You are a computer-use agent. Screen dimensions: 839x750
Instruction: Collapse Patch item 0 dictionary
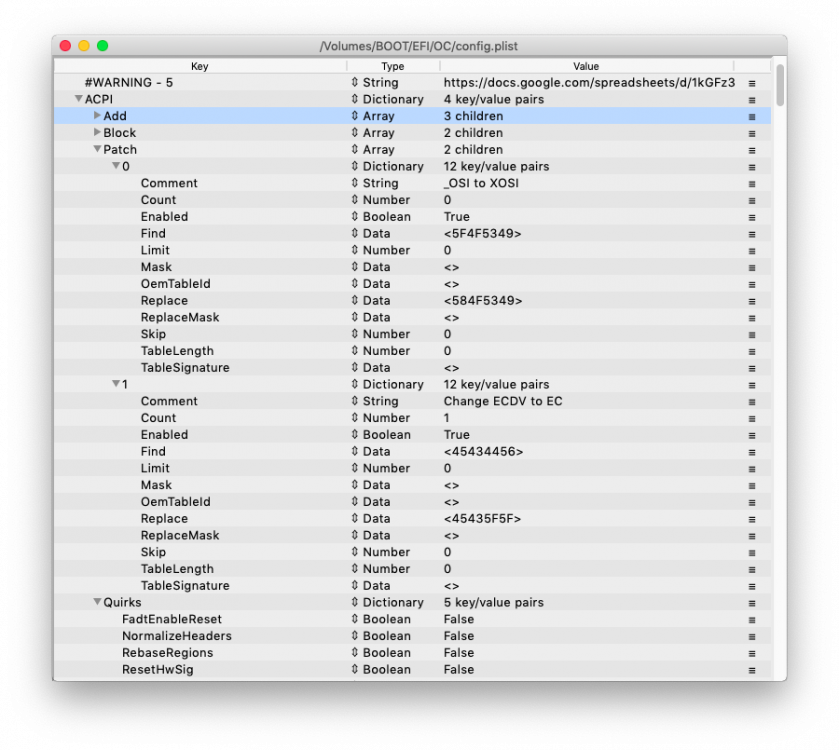116,166
